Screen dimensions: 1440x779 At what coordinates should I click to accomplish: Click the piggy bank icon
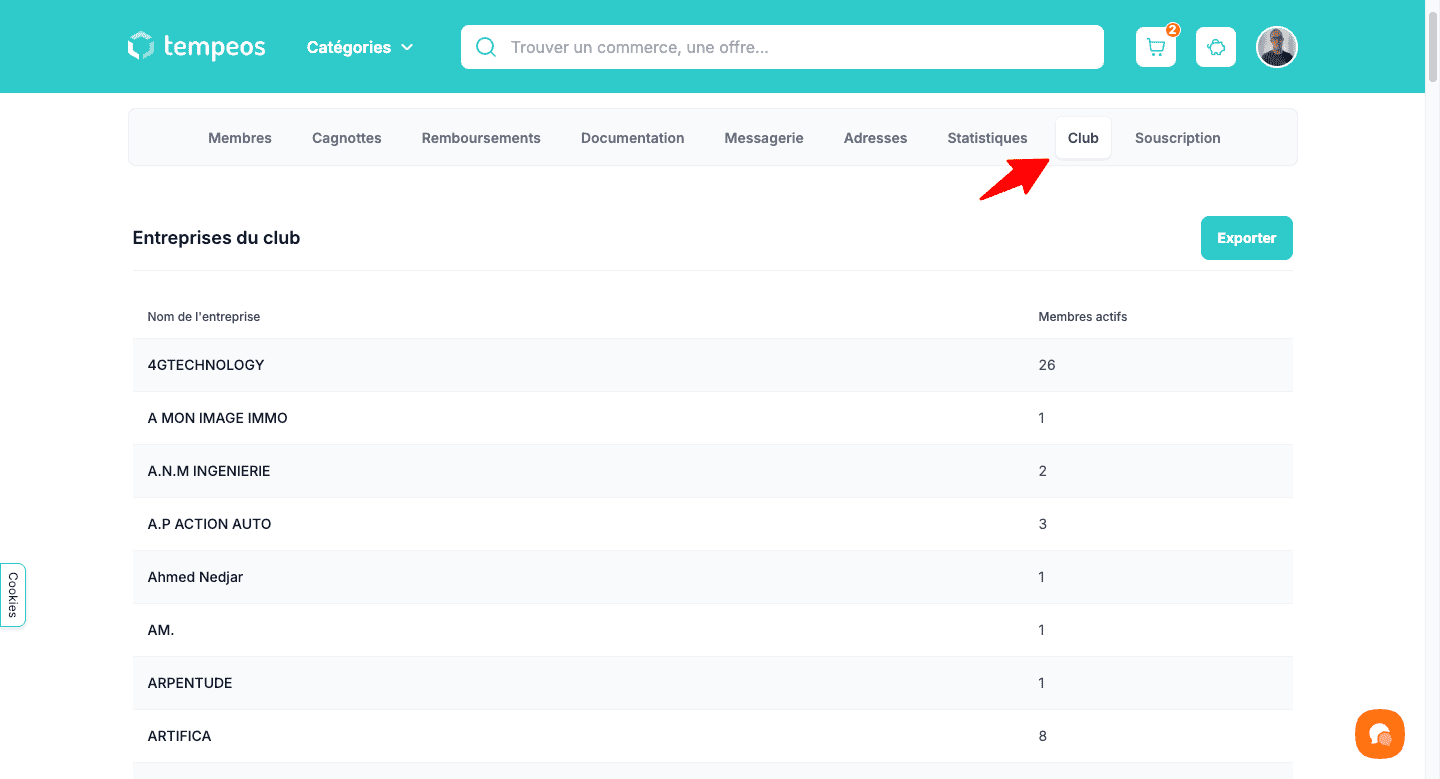pos(1216,47)
